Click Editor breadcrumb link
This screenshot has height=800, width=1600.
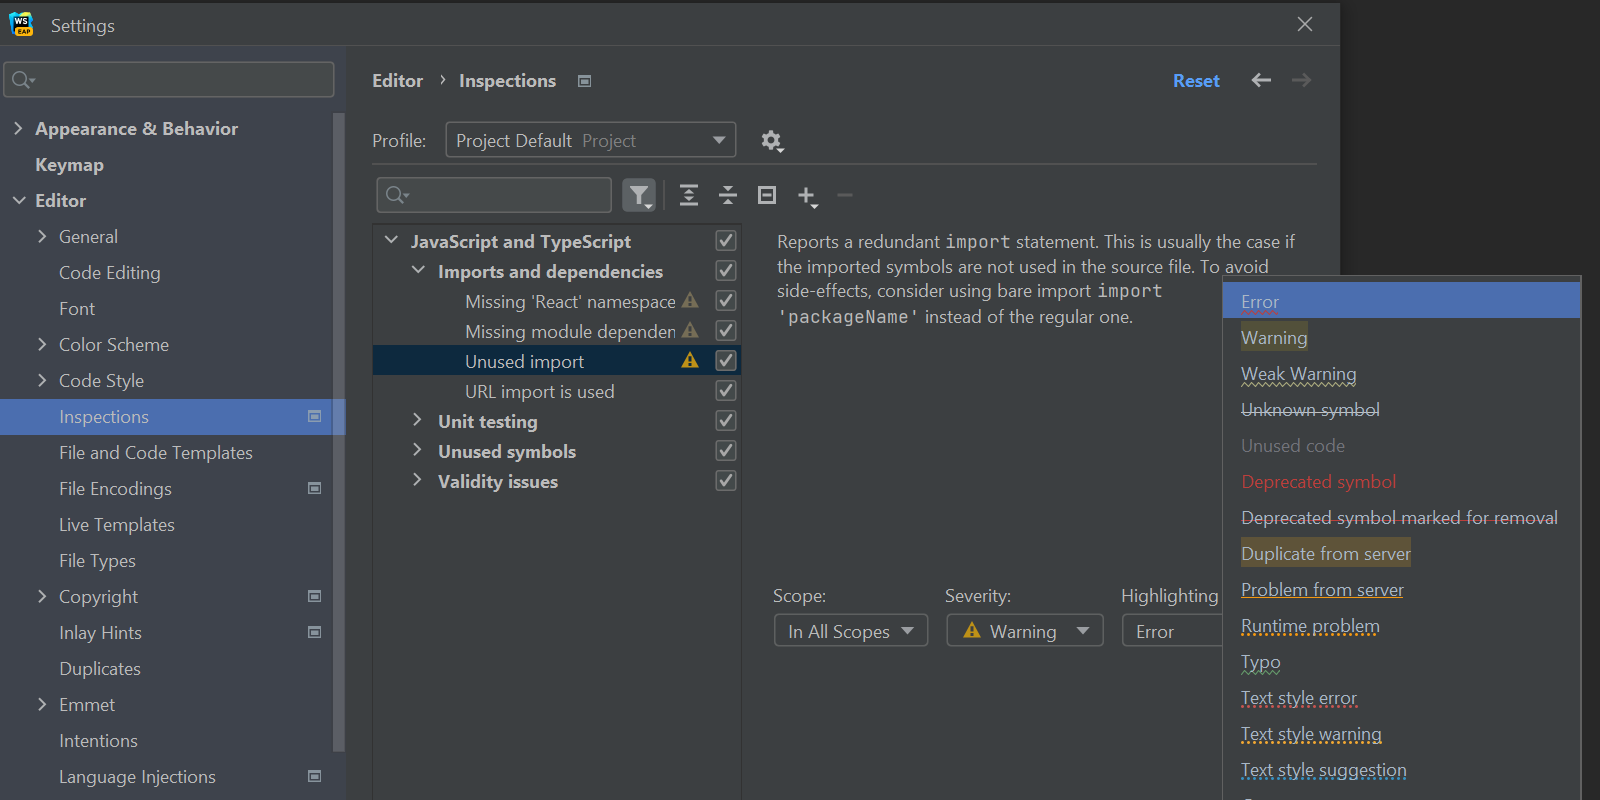pyautogui.click(x=397, y=81)
